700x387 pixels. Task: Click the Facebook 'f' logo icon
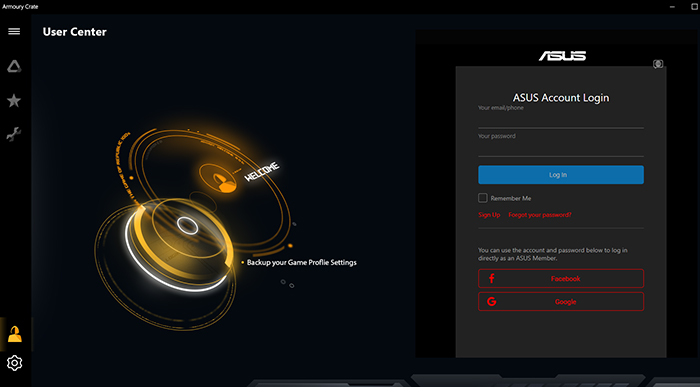[x=492, y=279]
